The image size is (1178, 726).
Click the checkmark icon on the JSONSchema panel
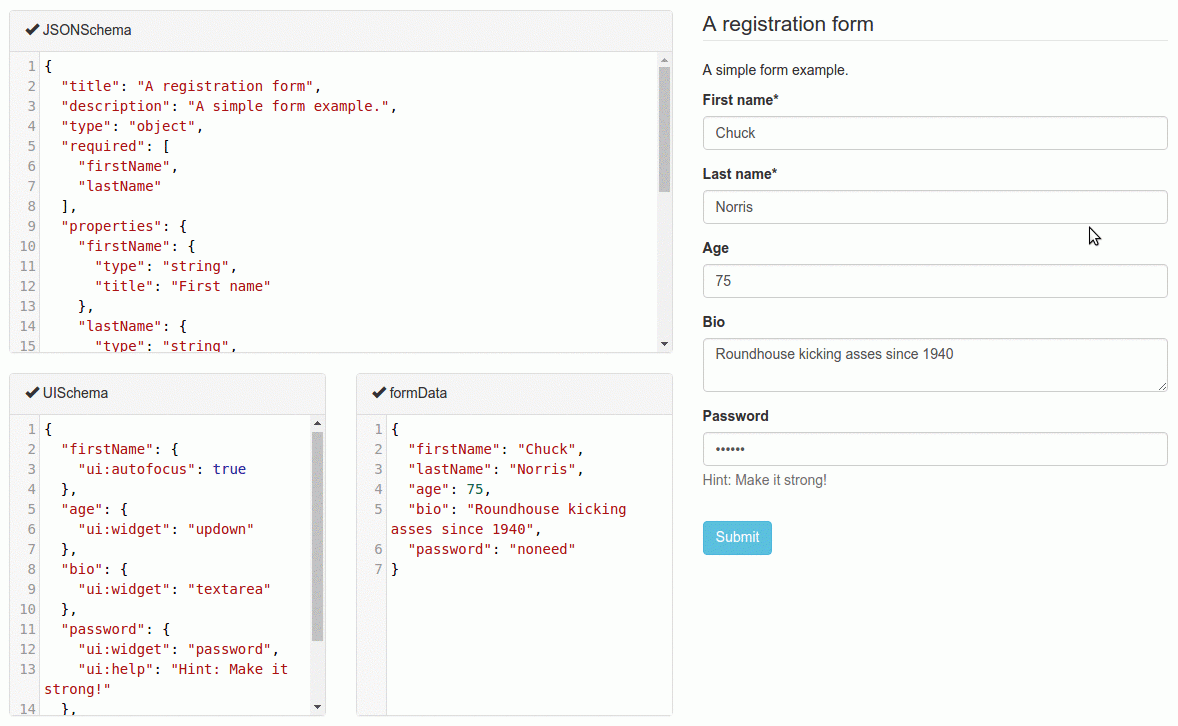(30, 30)
